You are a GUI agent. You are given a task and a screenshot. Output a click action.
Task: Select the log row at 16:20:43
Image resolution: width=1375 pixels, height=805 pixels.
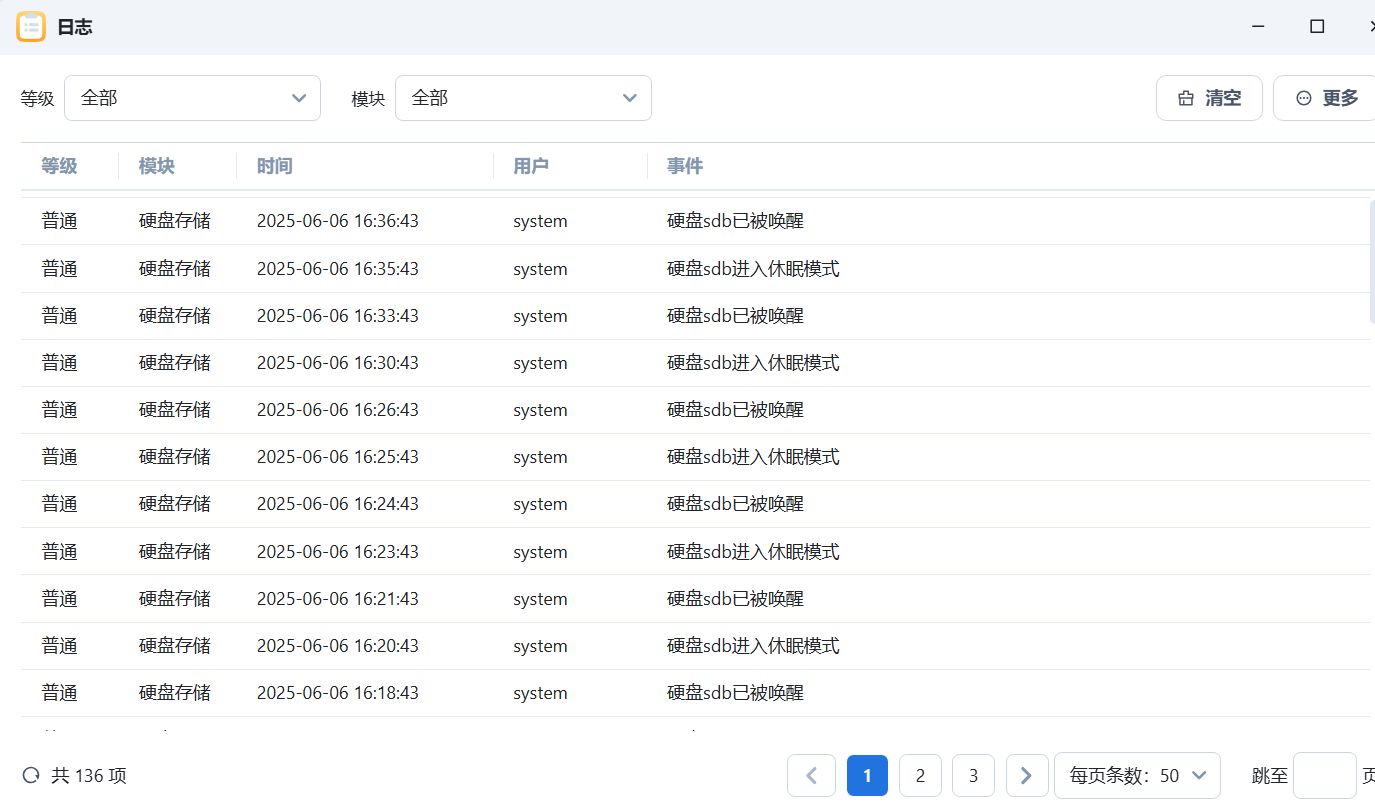pyautogui.click(x=695, y=646)
